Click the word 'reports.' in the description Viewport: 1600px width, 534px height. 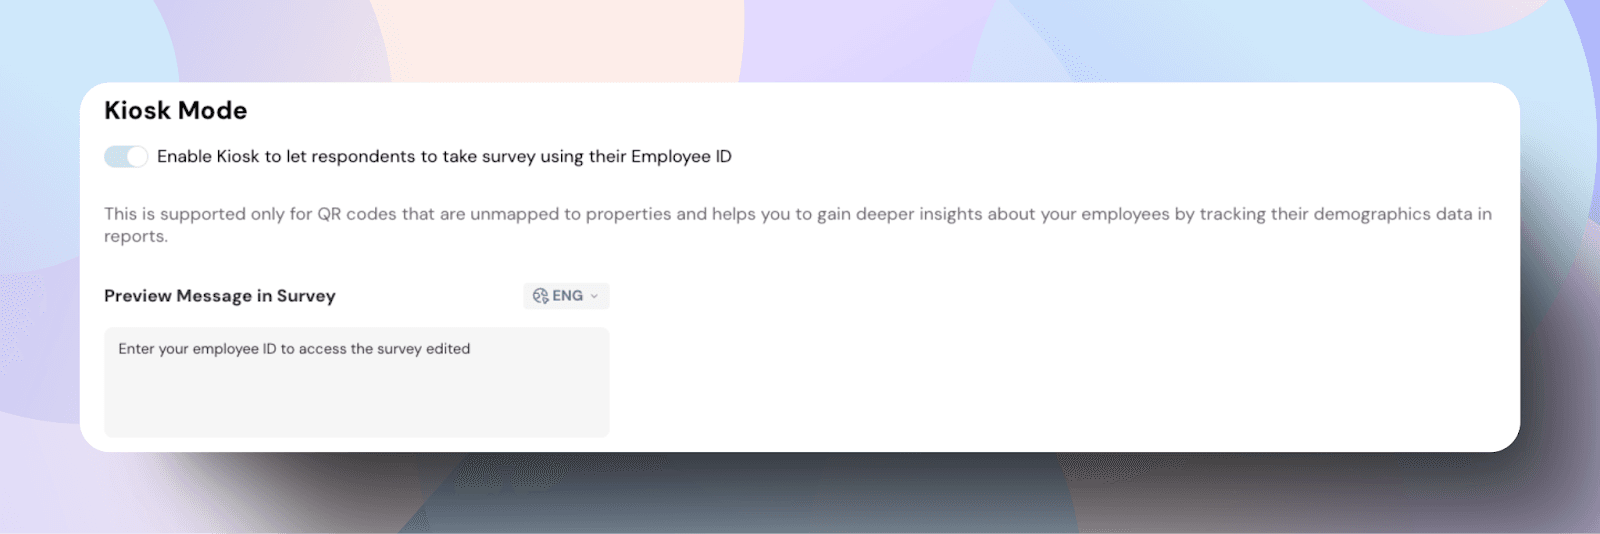136,237
